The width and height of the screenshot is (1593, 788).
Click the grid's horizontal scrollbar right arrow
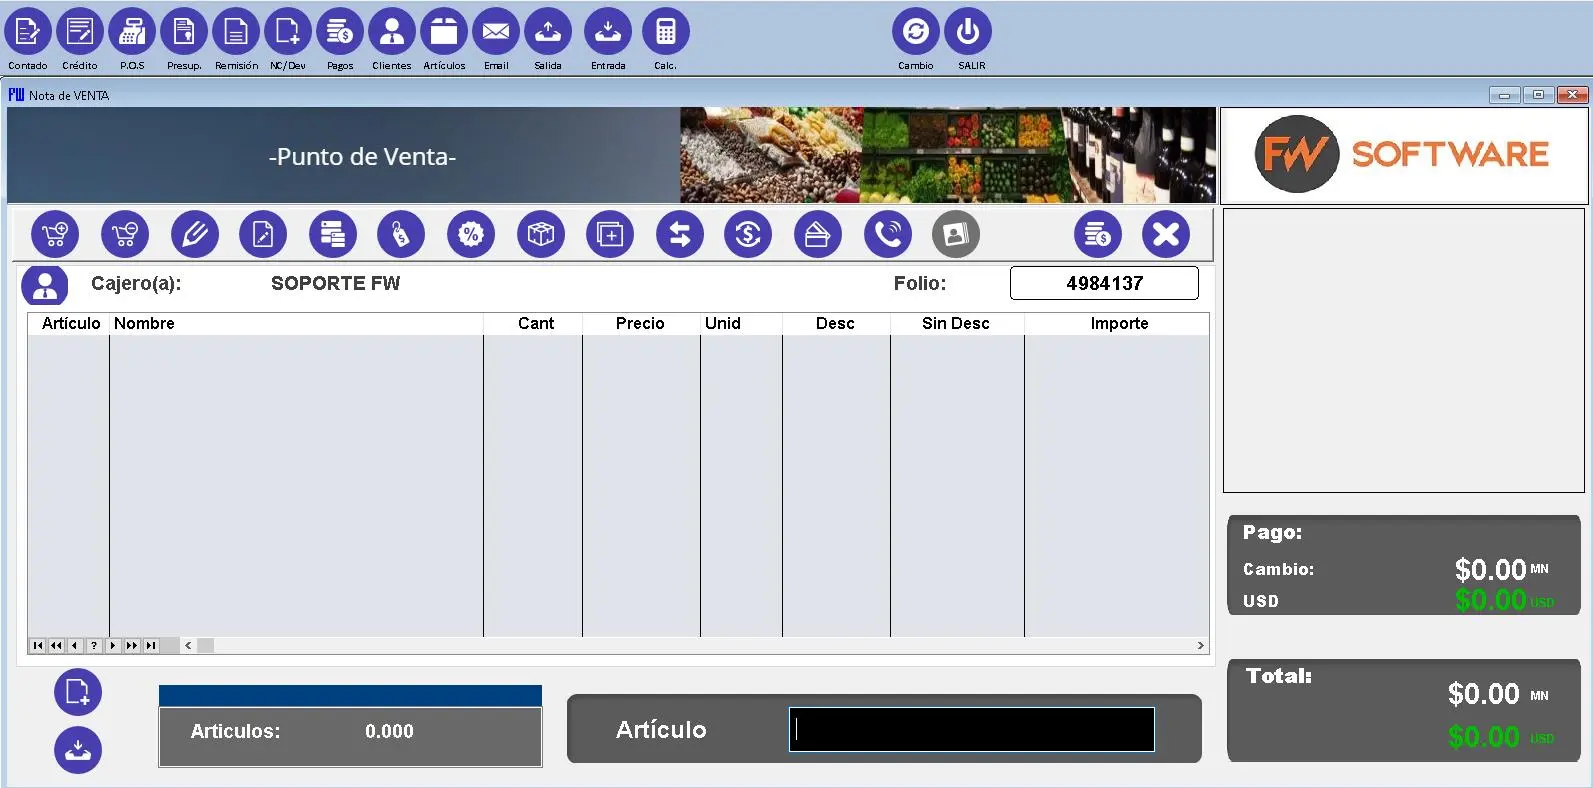pyautogui.click(x=1200, y=646)
